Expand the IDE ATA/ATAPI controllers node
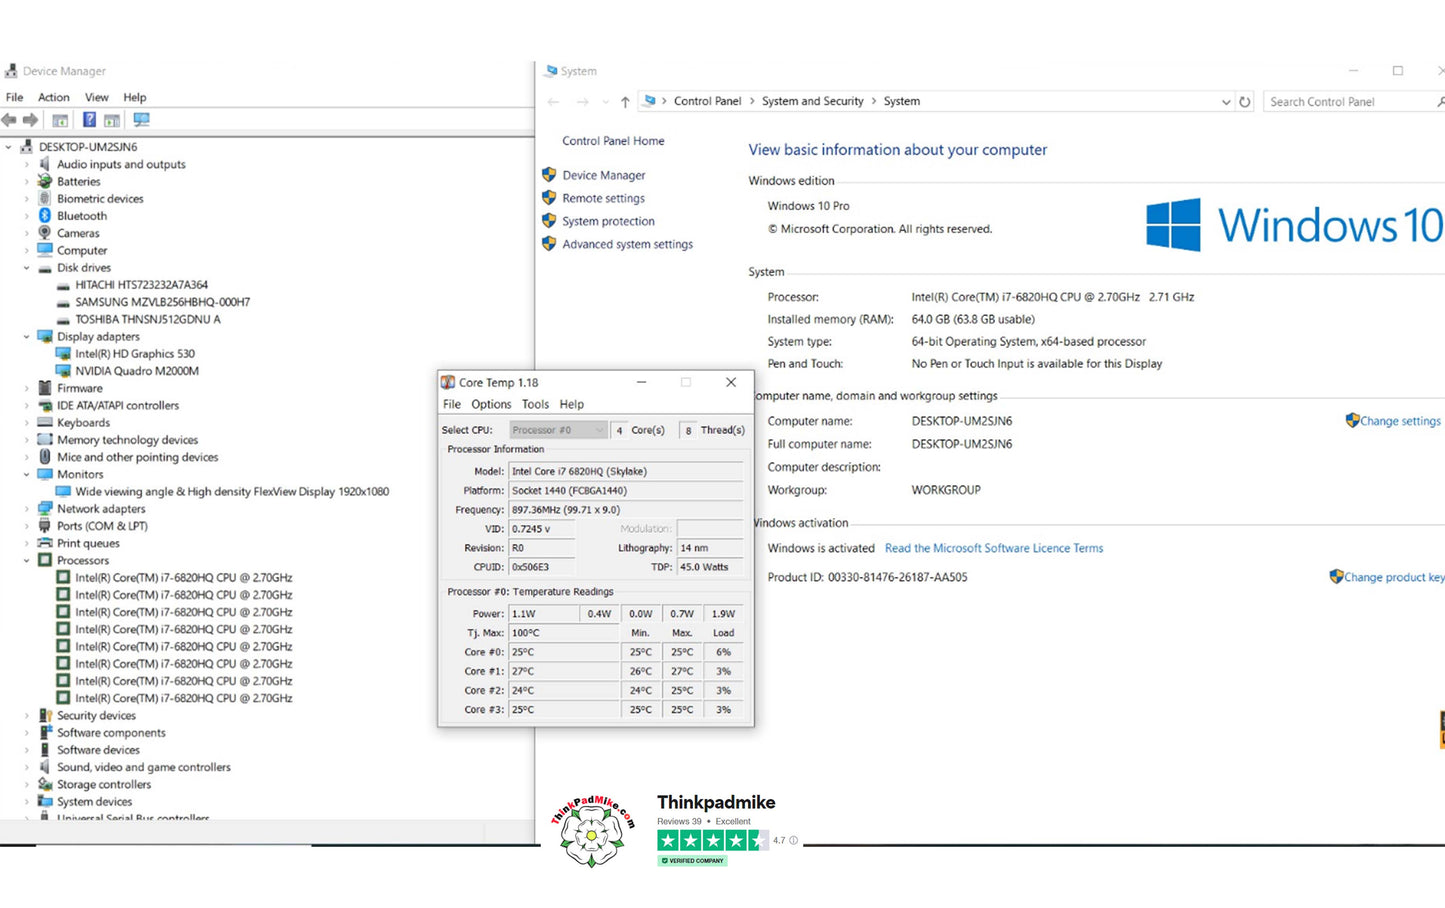The image size is (1445, 908). (27, 406)
